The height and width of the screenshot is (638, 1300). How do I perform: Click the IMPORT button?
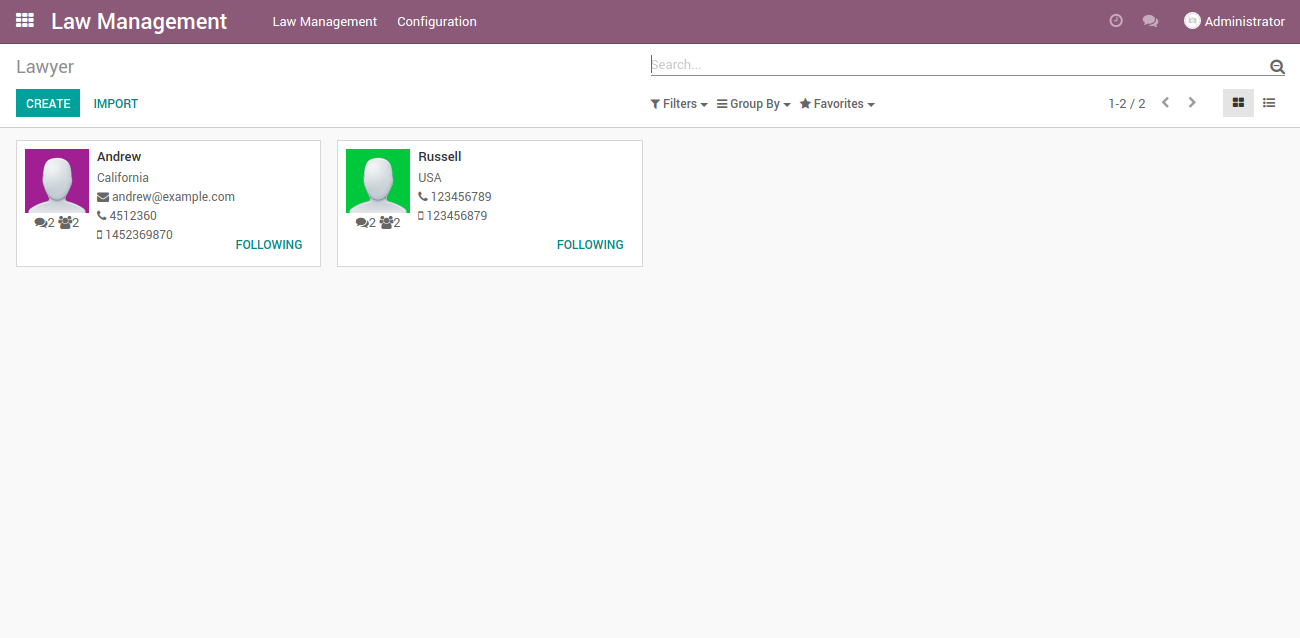click(x=116, y=103)
